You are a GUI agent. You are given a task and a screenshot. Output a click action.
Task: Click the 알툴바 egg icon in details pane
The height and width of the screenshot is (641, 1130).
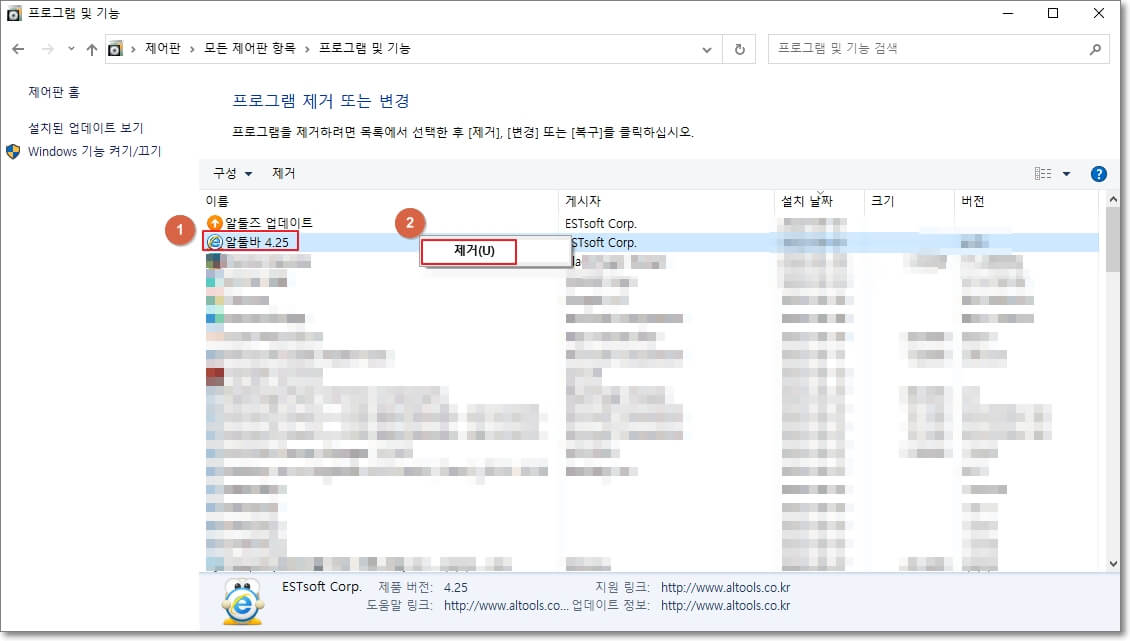[243, 601]
